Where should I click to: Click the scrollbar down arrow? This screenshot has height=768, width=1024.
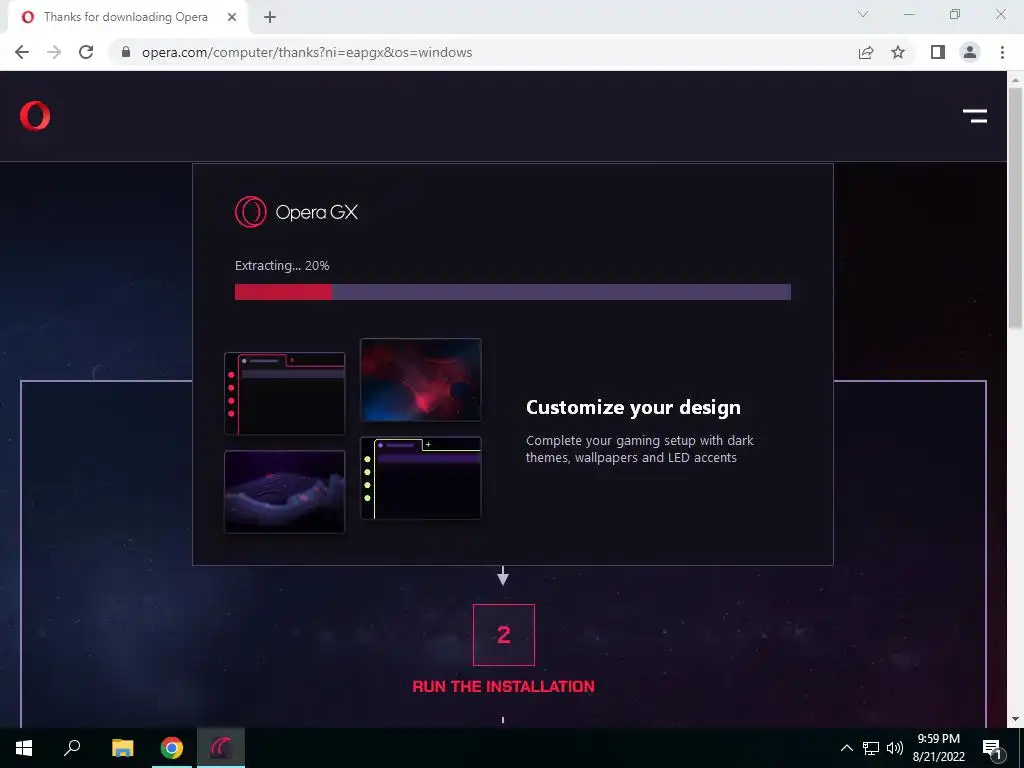point(1015,720)
